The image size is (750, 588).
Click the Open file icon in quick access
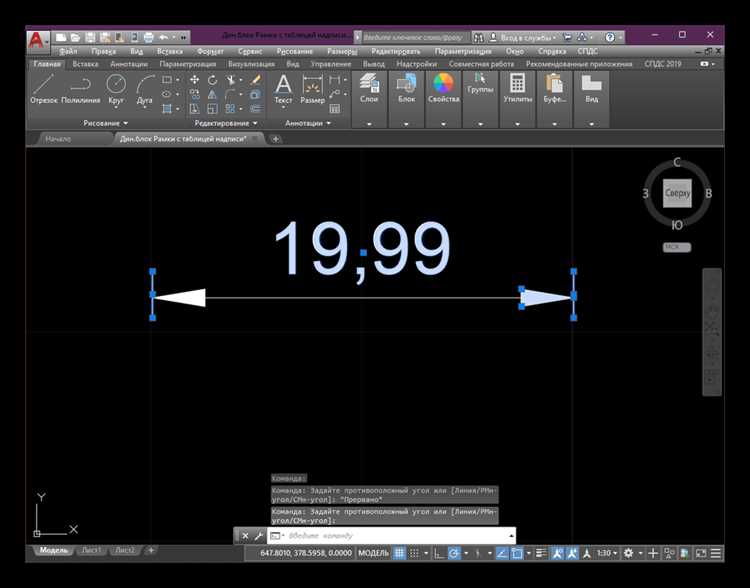tap(75, 37)
